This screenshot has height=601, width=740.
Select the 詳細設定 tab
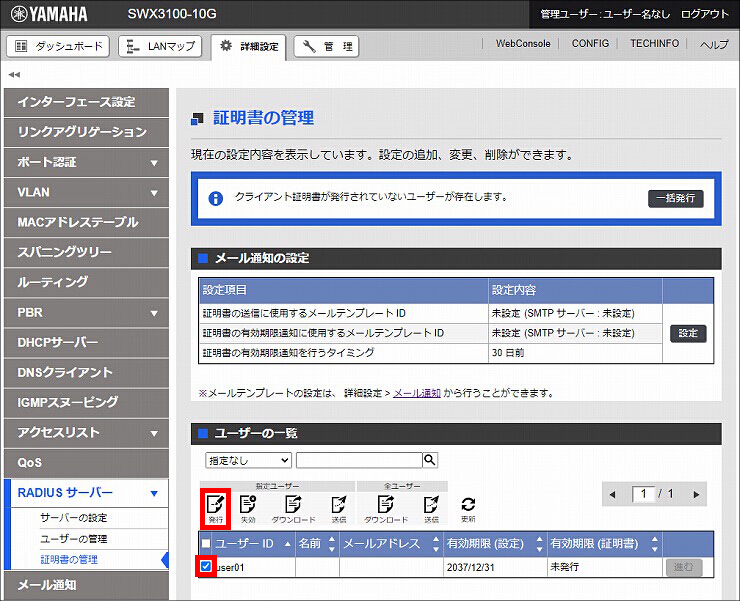tap(248, 46)
